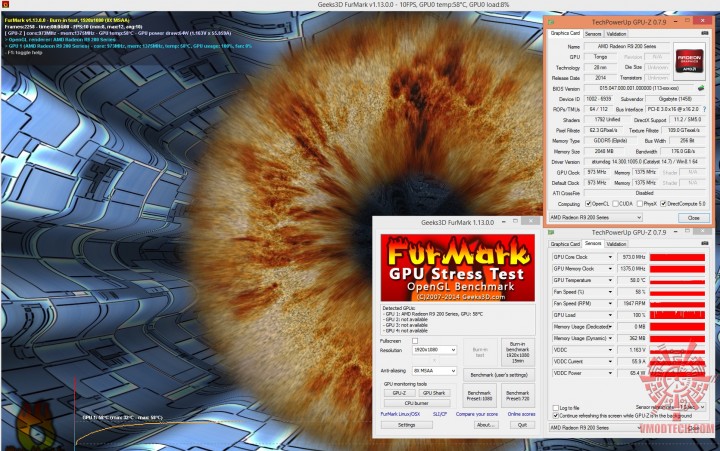The height and width of the screenshot is (451, 720).
Task: Click the GPU Load red history graph
Action: (x=677, y=315)
